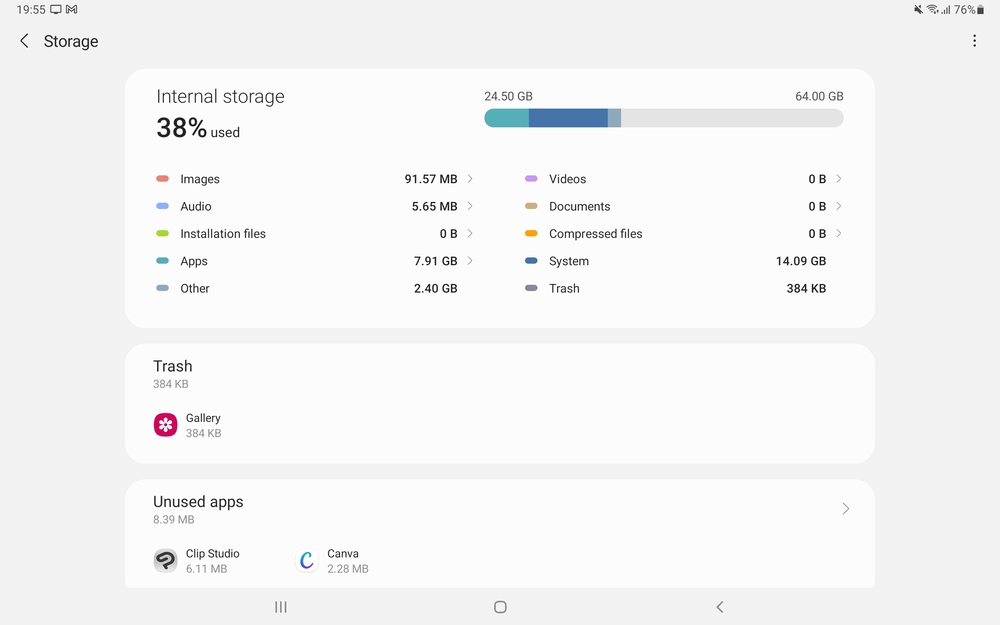The image size is (1000, 625).
Task: Open the Gallery app trash icon
Action: coord(166,425)
